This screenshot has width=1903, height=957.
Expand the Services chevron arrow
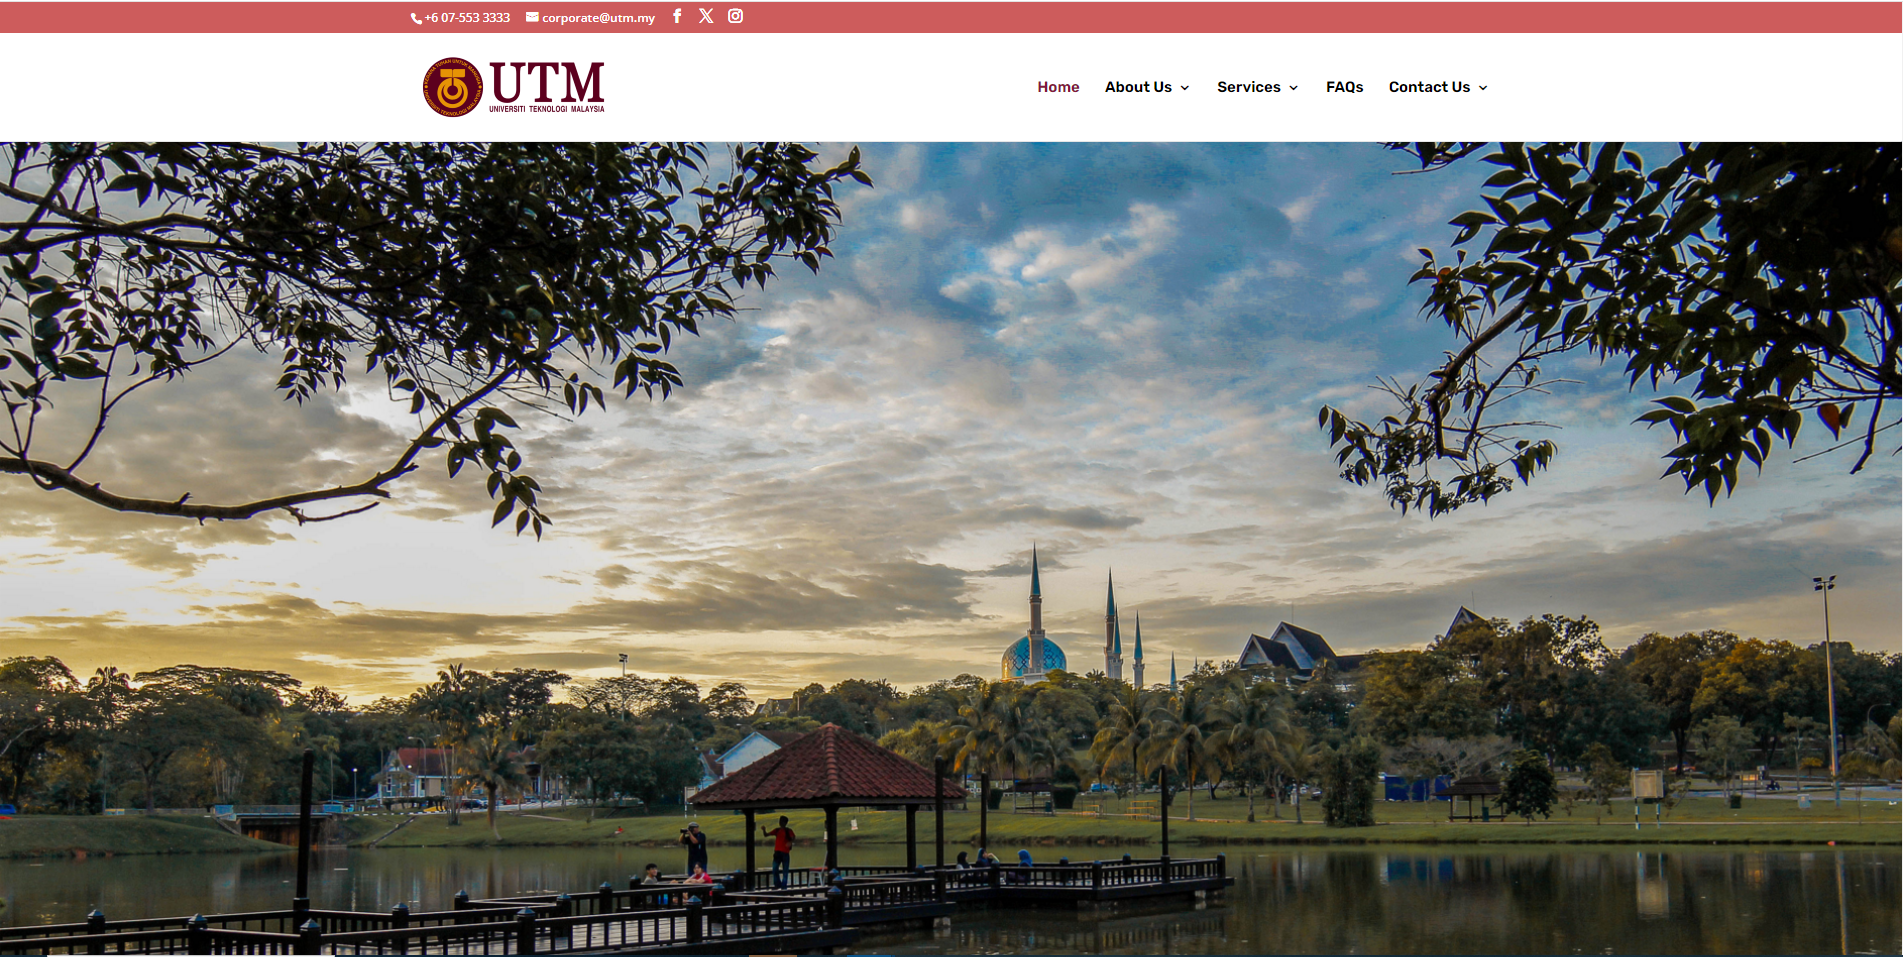pos(1293,88)
